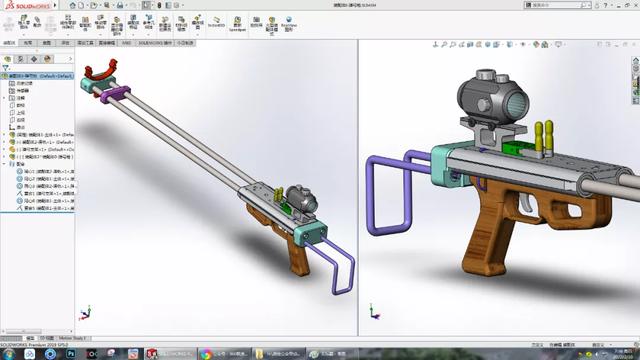Collapse the Mates folder in the feature tree

pyautogui.click(x=4, y=164)
